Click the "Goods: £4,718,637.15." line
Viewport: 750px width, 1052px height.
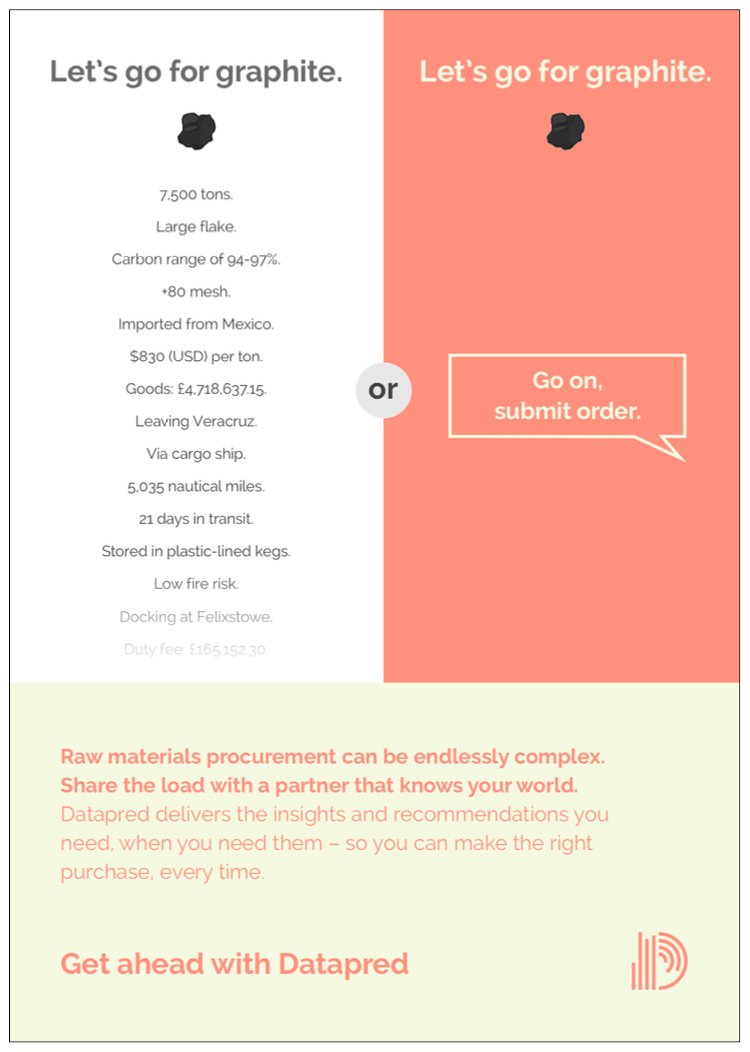click(x=196, y=389)
